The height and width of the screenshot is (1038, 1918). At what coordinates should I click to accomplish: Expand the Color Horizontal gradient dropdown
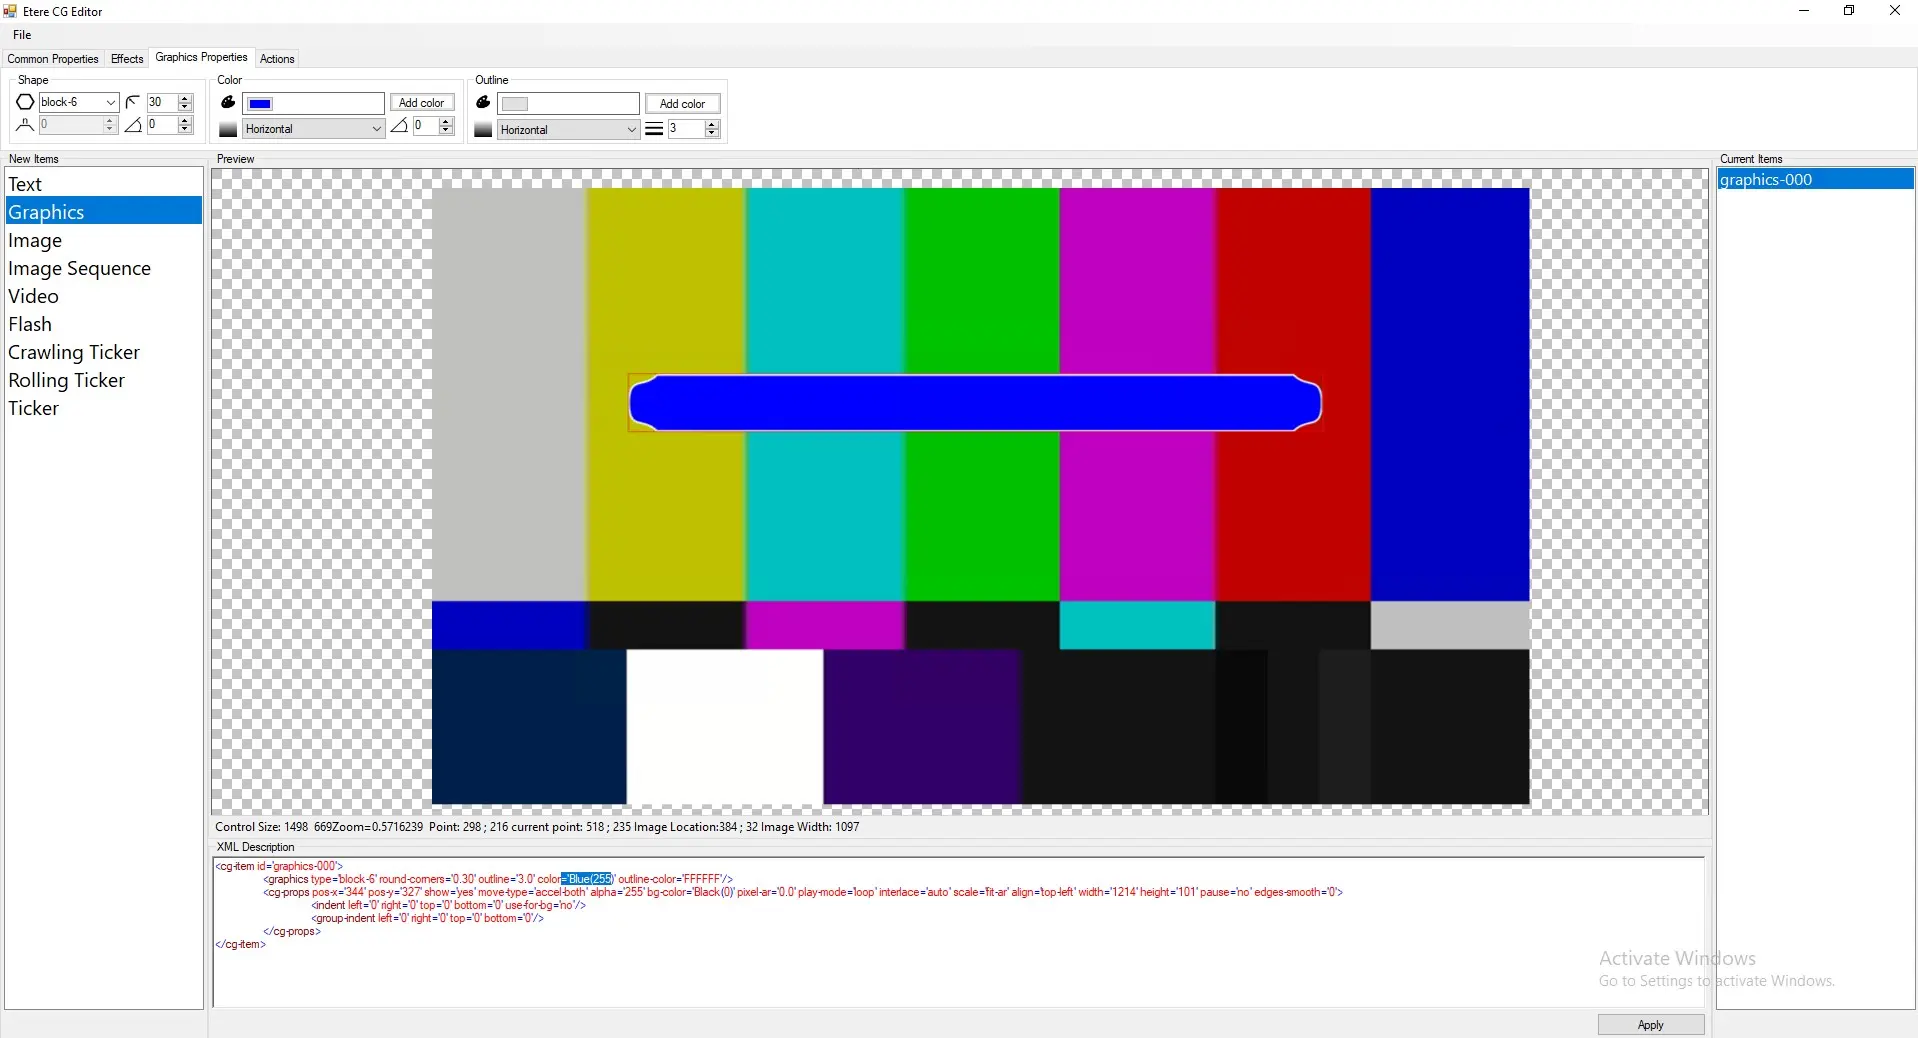point(376,129)
